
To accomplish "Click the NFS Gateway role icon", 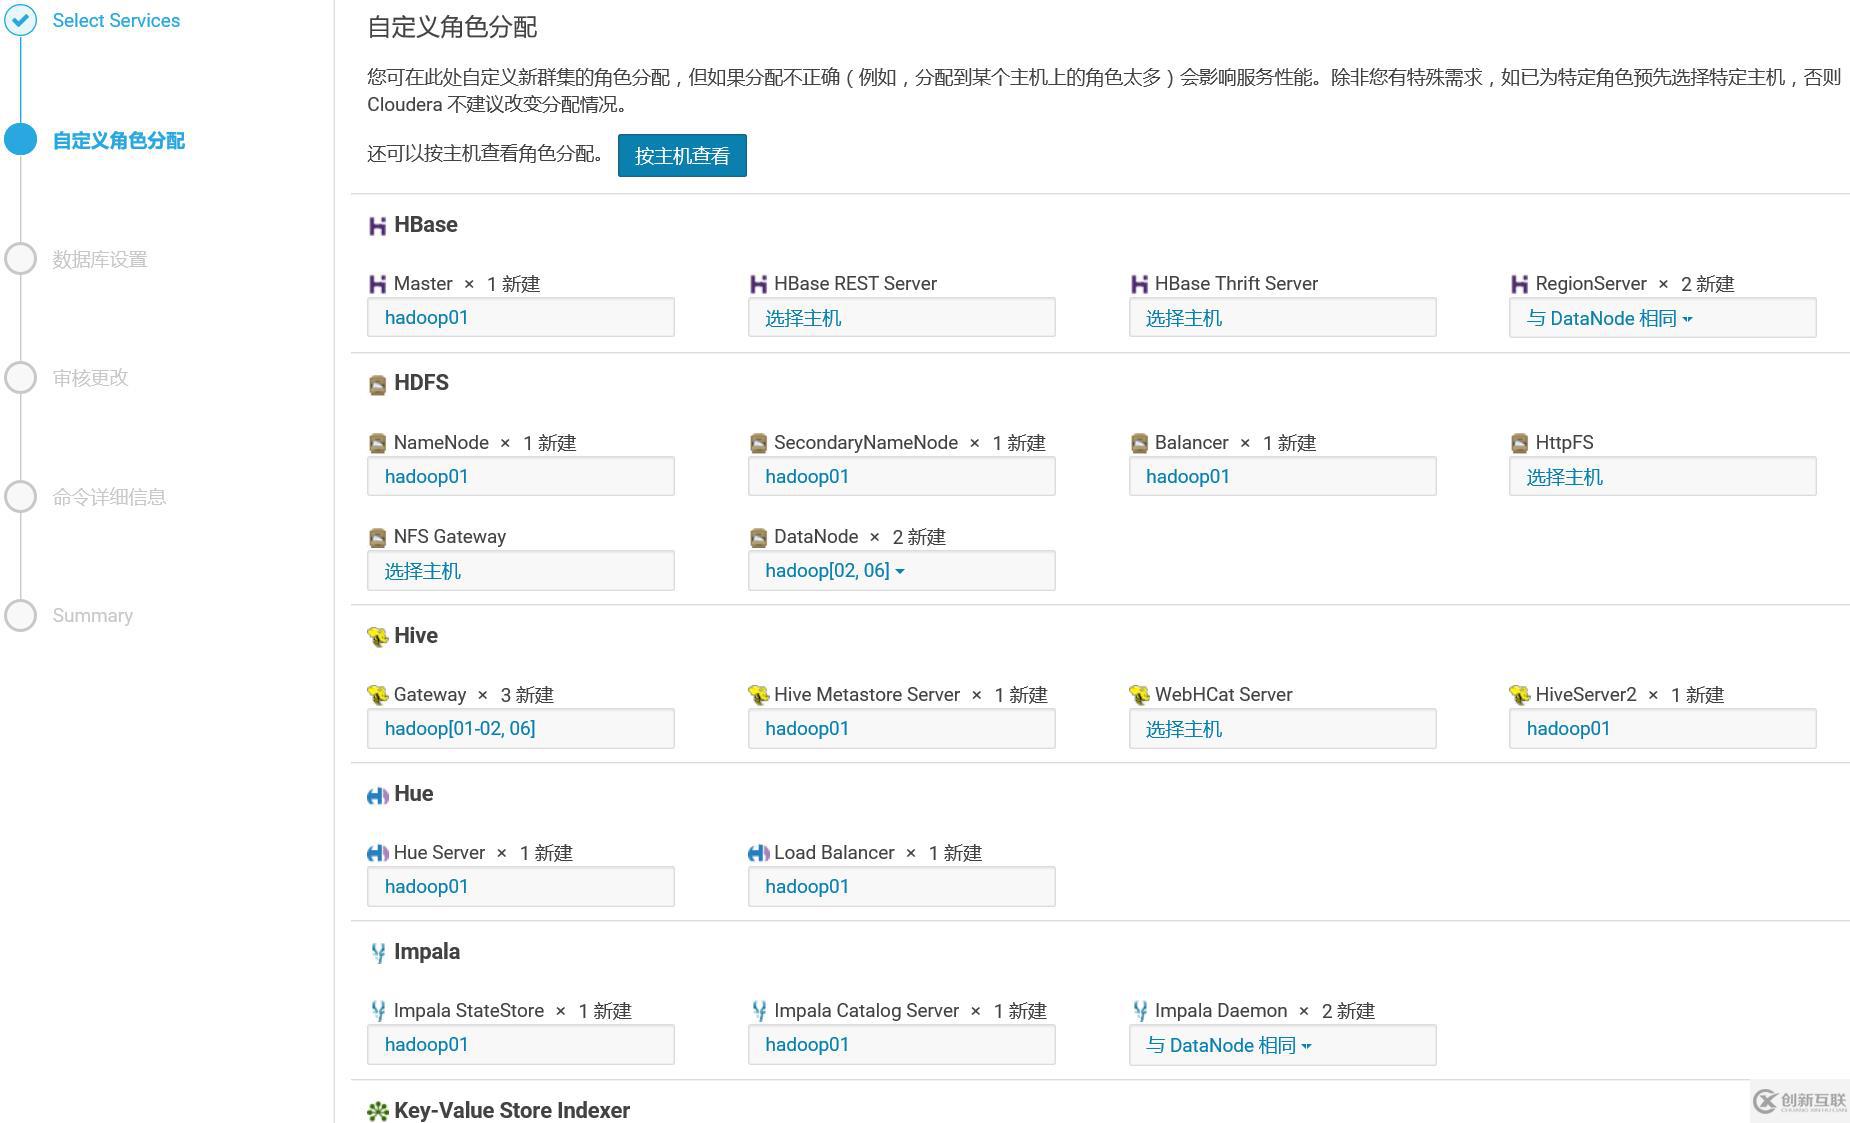I will click(377, 538).
